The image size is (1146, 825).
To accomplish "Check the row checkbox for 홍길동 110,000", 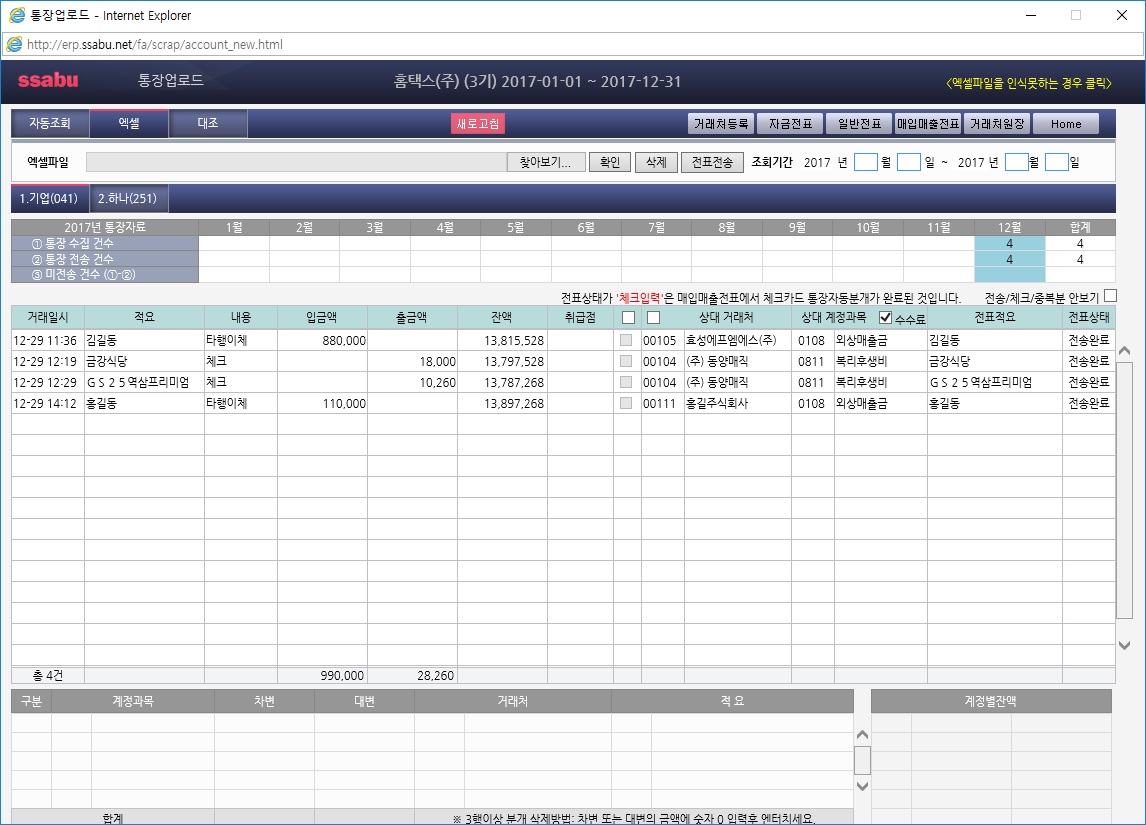I will tap(626, 403).
